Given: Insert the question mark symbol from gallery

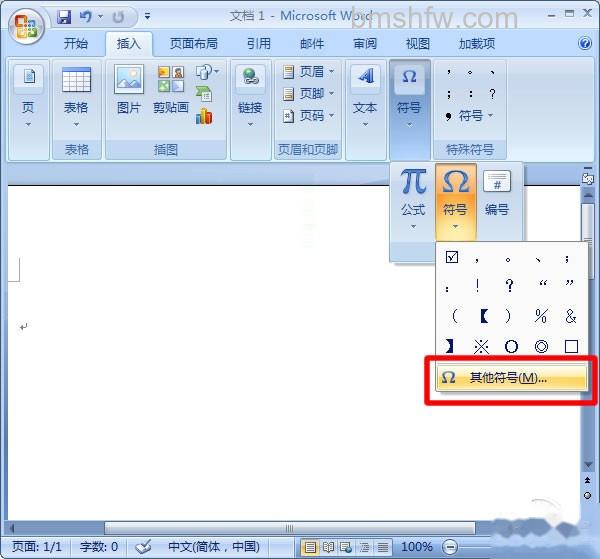Looking at the screenshot, I should point(509,285).
